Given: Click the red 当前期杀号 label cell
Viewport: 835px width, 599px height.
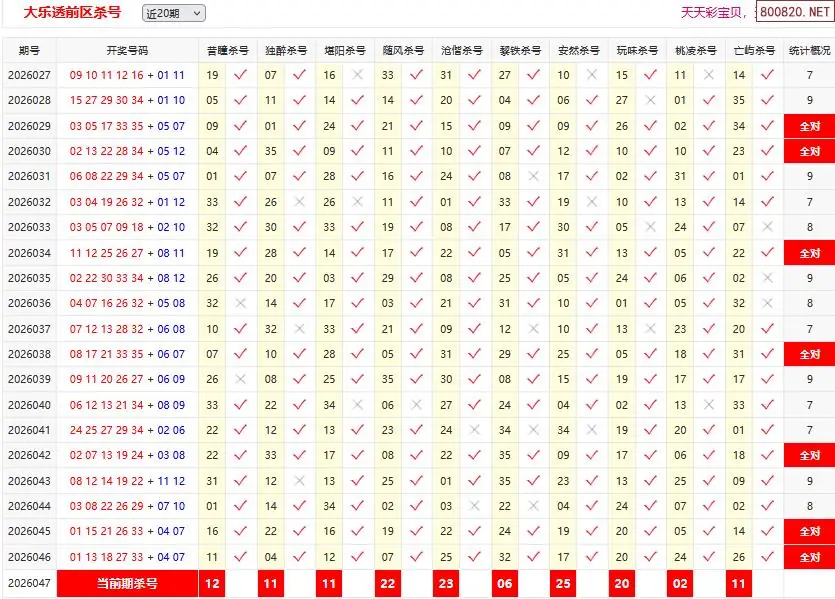Looking at the screenshot, I should pos(127,583).
